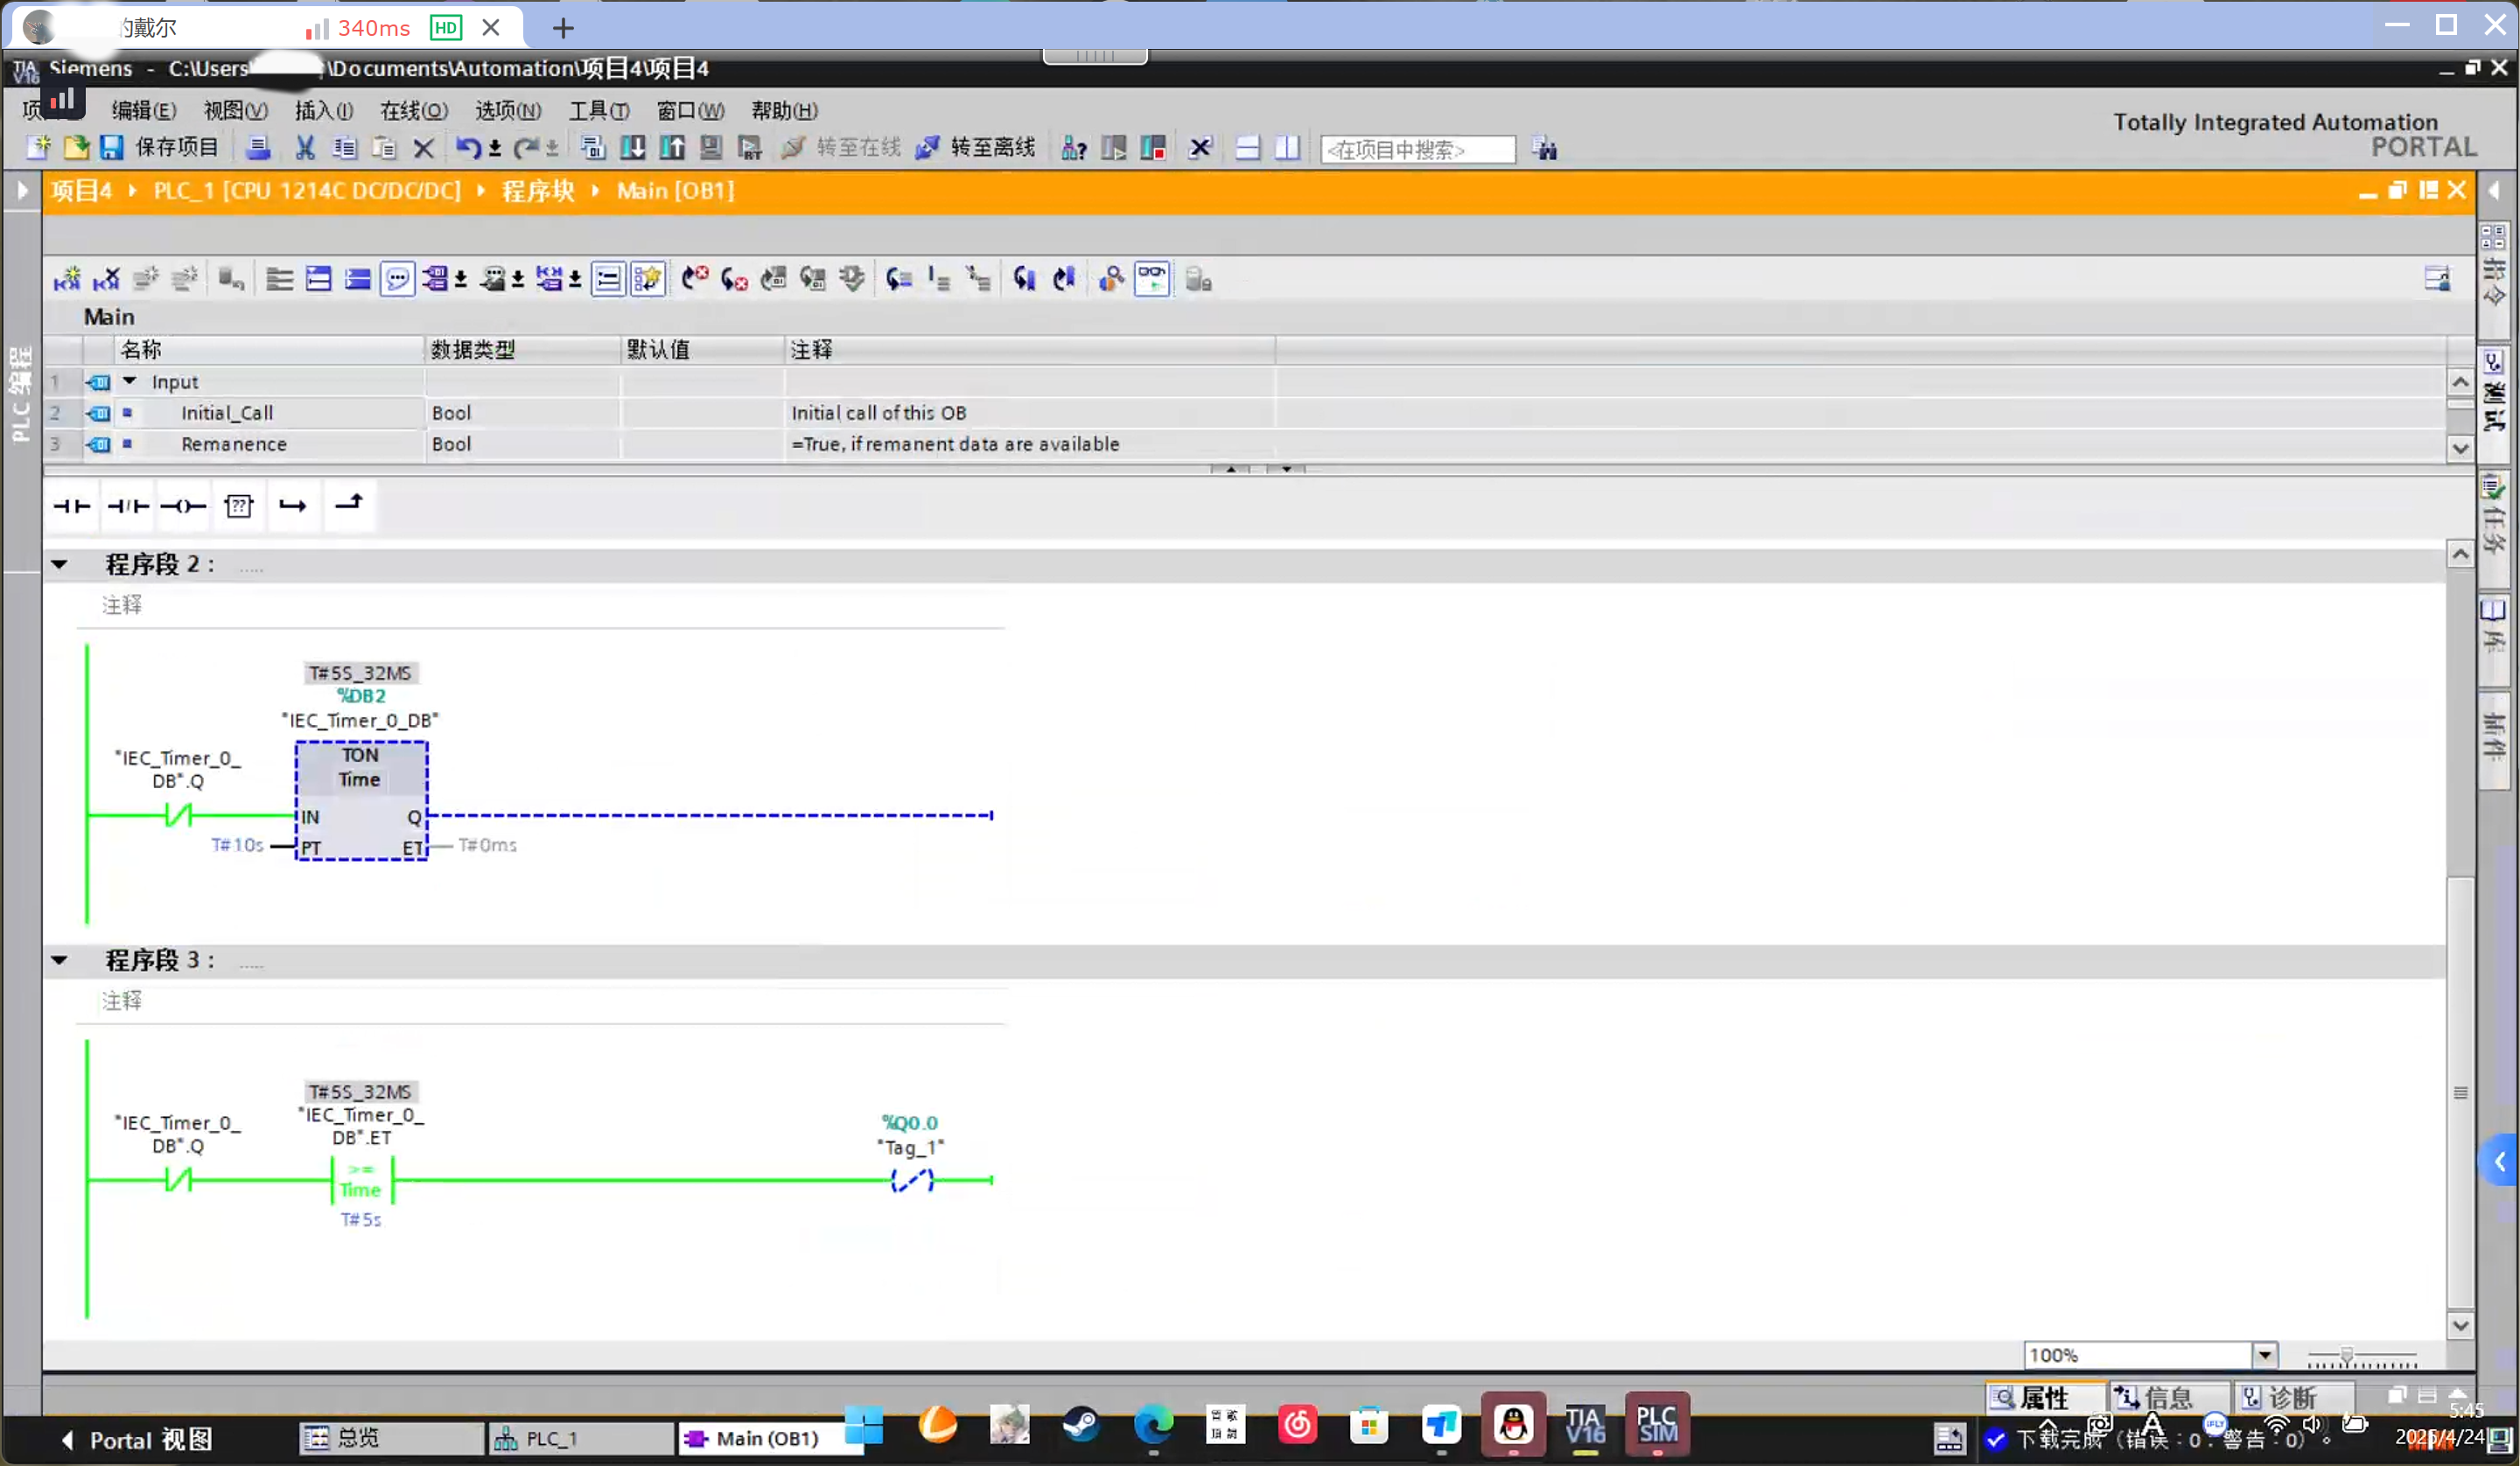The width and height of the screenshot is (2520, 1466).
Task: Switch to the 诊断 tab
Action: click(2290, 1397)
